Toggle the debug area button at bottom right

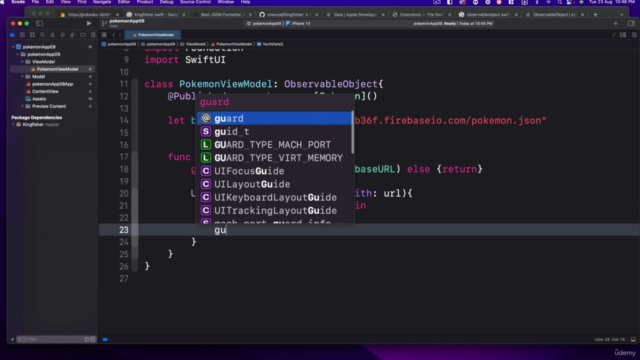pyautogui.click(x=633, y=340)
